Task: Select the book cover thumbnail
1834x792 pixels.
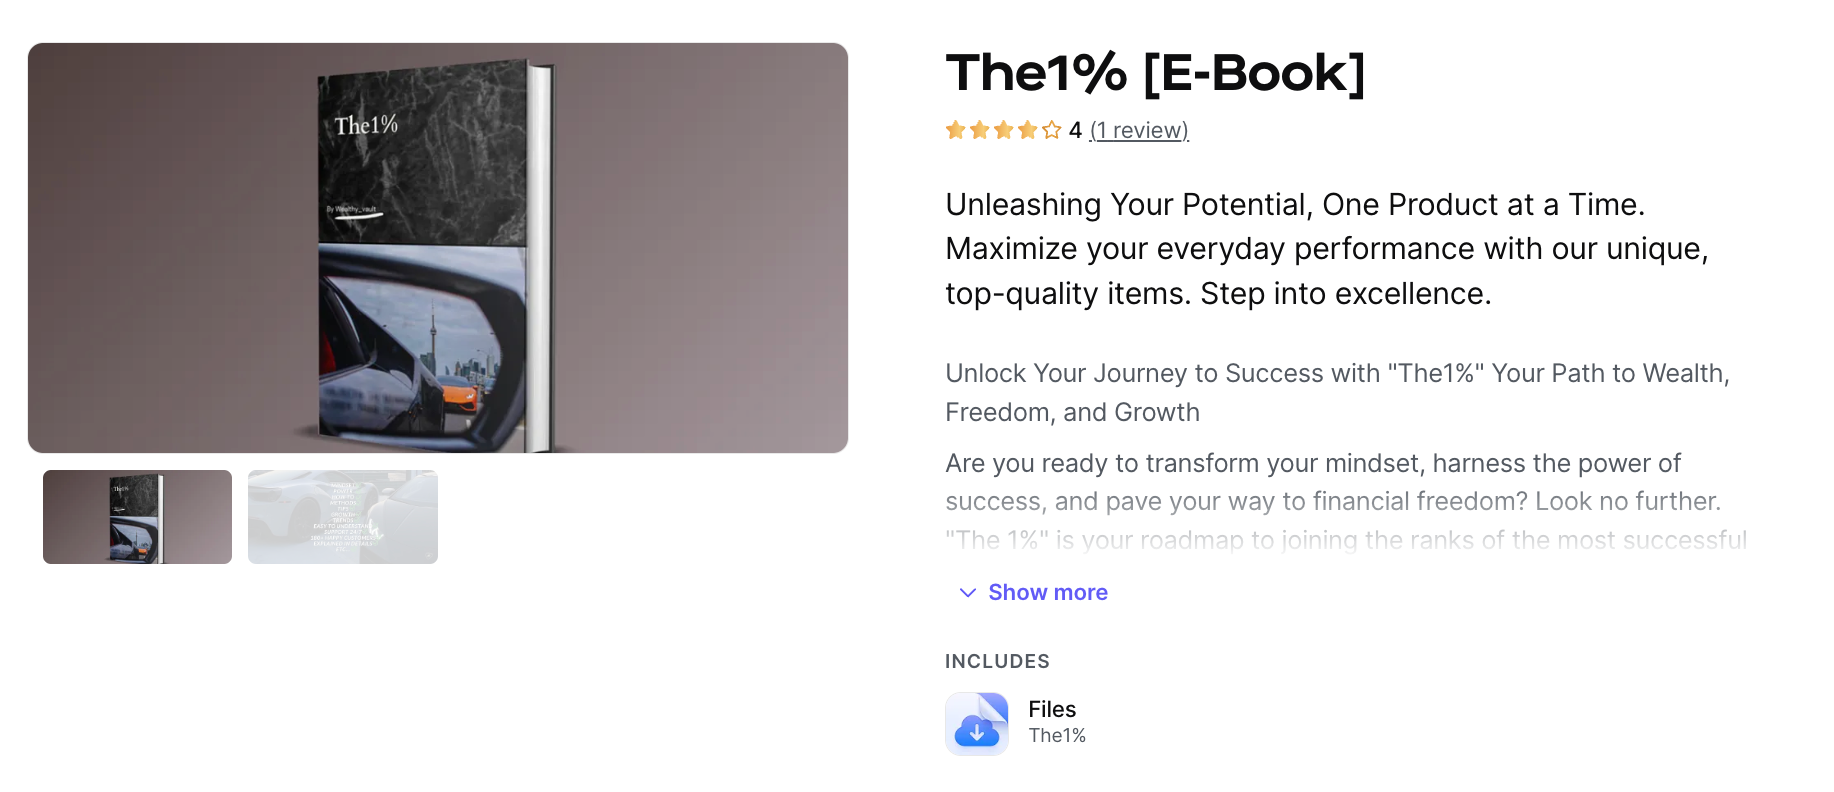Action: pyautogui.click(x=136, y=517)
